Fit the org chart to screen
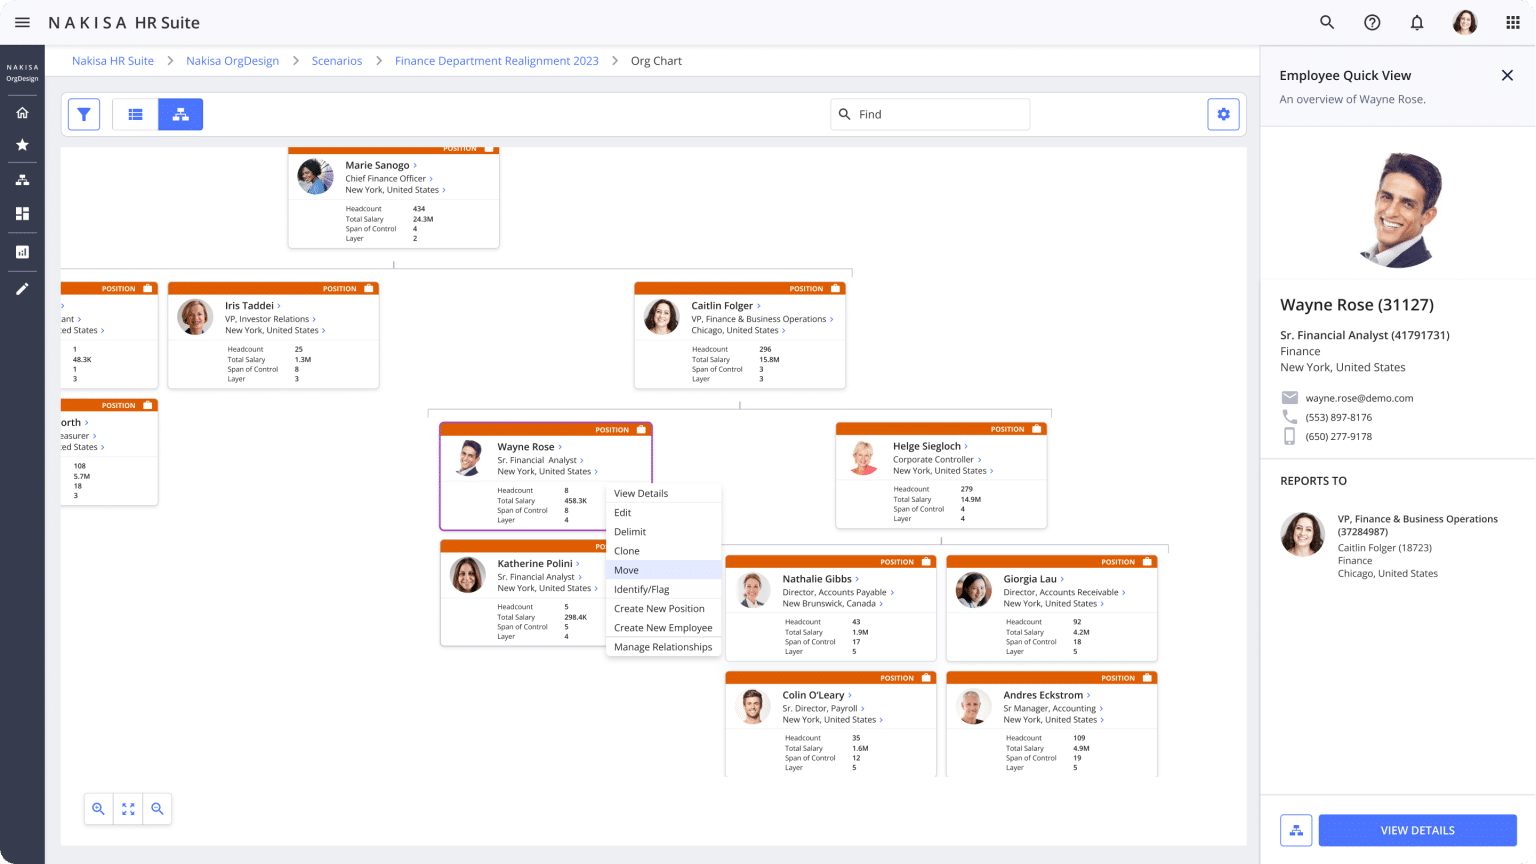The image size is (1536, 864). pyautogui.click(x=127, y=809)
